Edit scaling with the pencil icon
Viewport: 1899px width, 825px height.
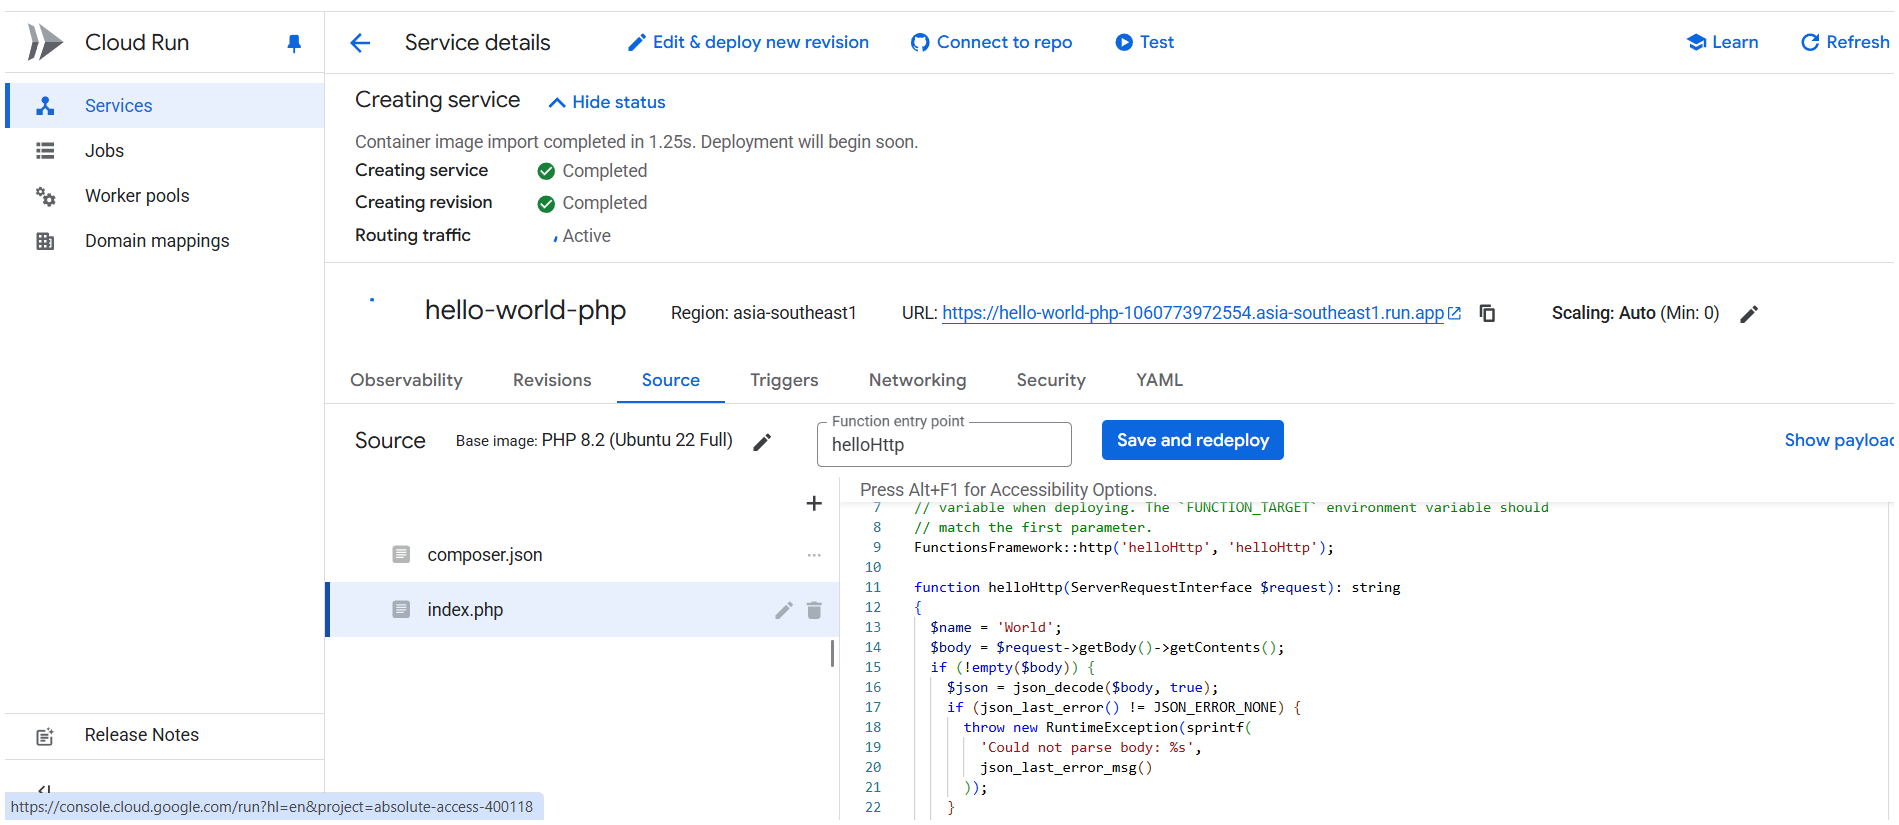point(1749,314)
